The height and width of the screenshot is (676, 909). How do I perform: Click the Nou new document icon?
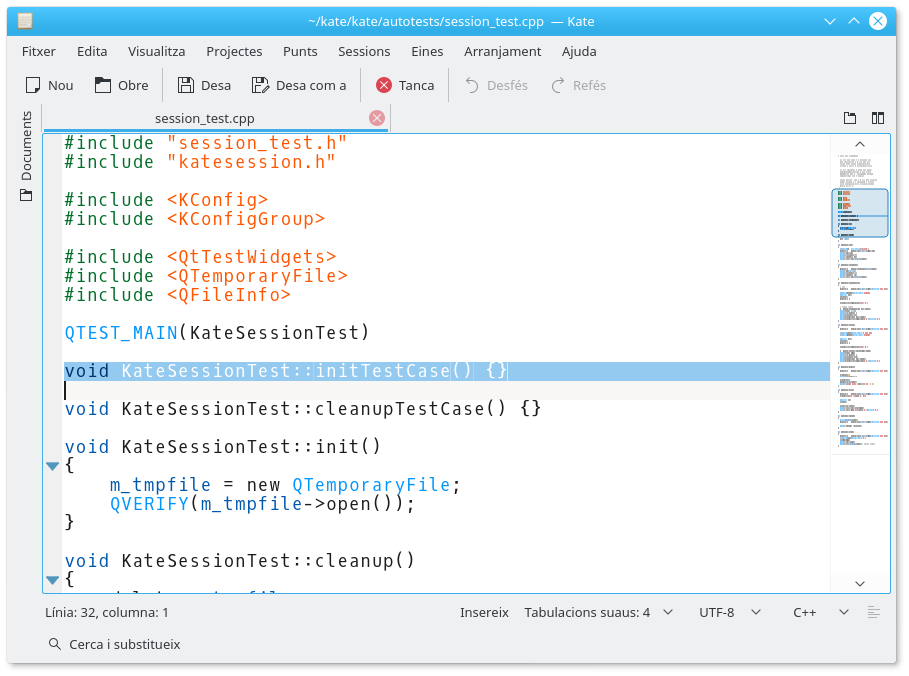pos(33,86)
